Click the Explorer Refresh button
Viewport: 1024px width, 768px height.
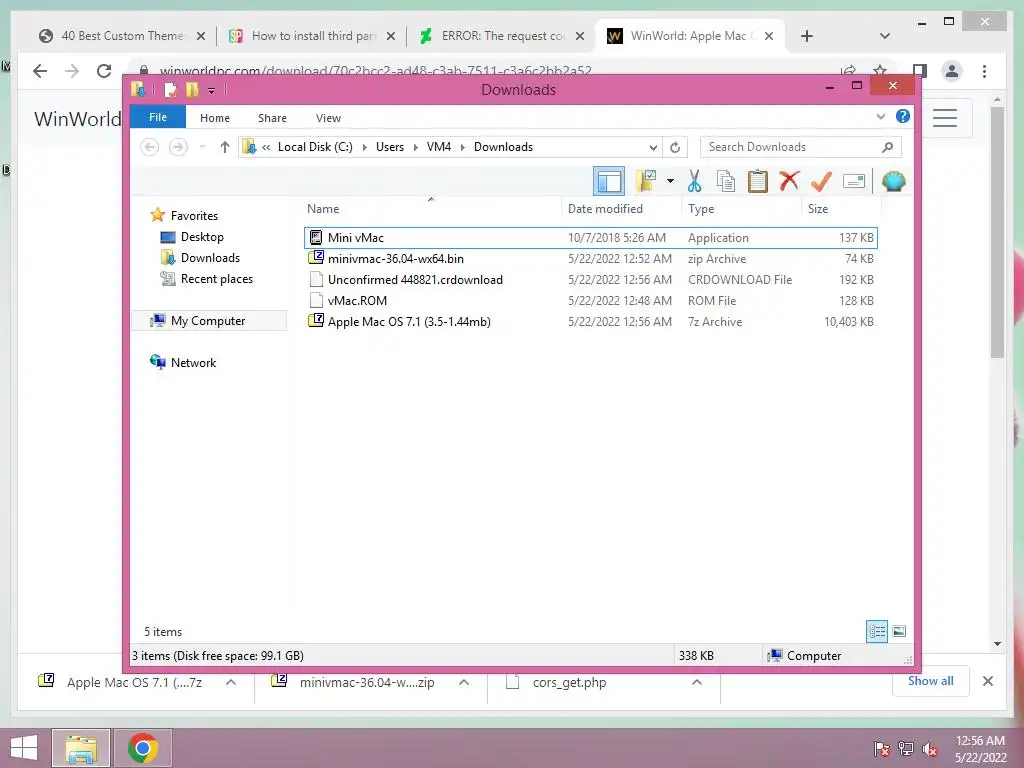pos(675,147)
